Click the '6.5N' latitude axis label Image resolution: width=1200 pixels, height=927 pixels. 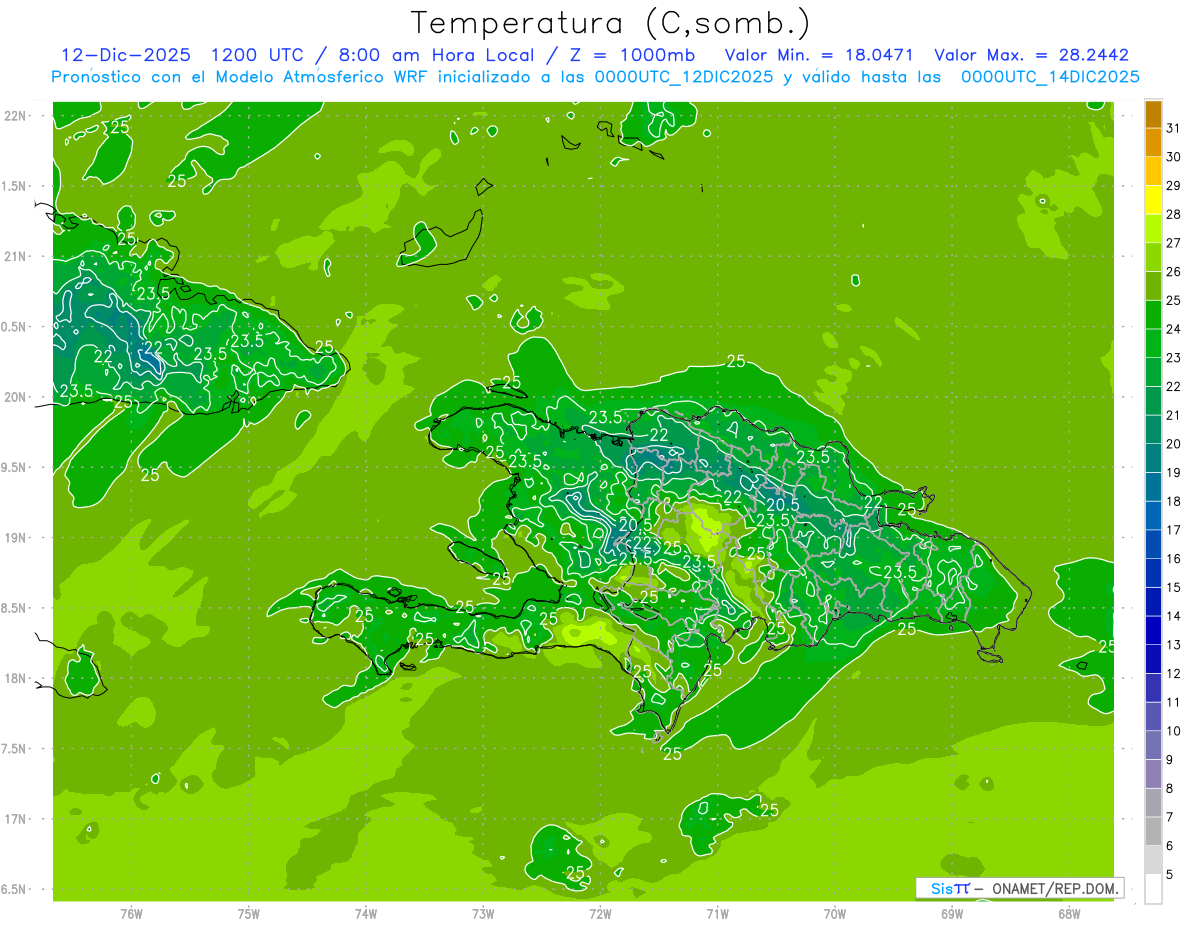[15, 889]
